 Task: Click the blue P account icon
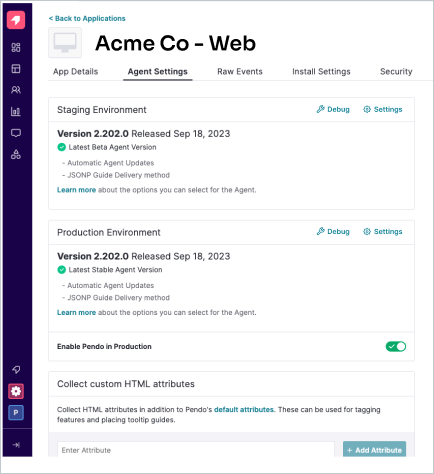tap(16, 413)
